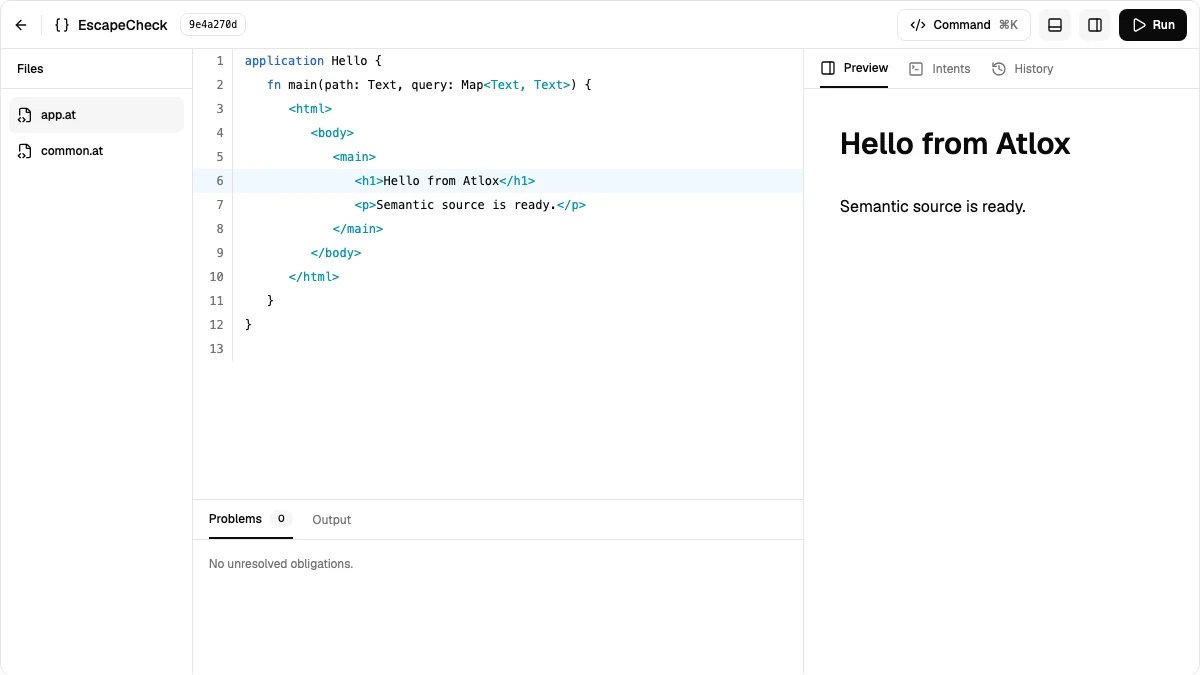1200x675 pixels.
Task: Click code line 'application Hello {'
Action: (x=313, y=61)
